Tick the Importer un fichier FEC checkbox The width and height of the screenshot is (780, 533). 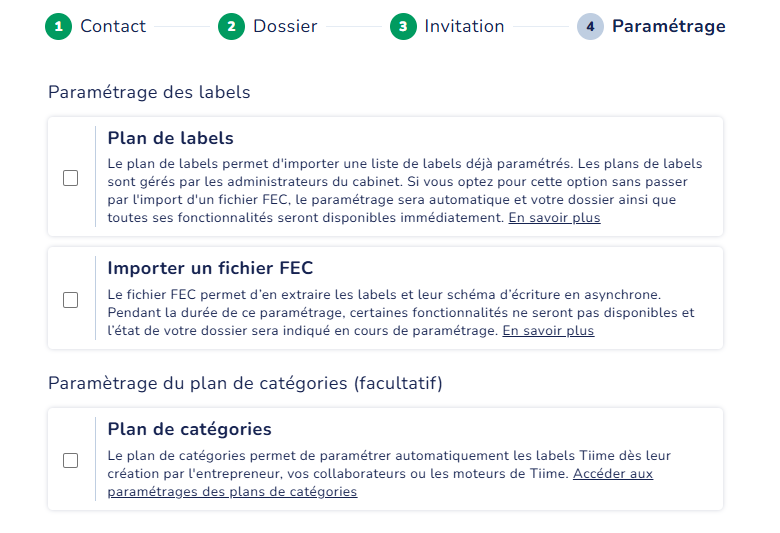71,300
